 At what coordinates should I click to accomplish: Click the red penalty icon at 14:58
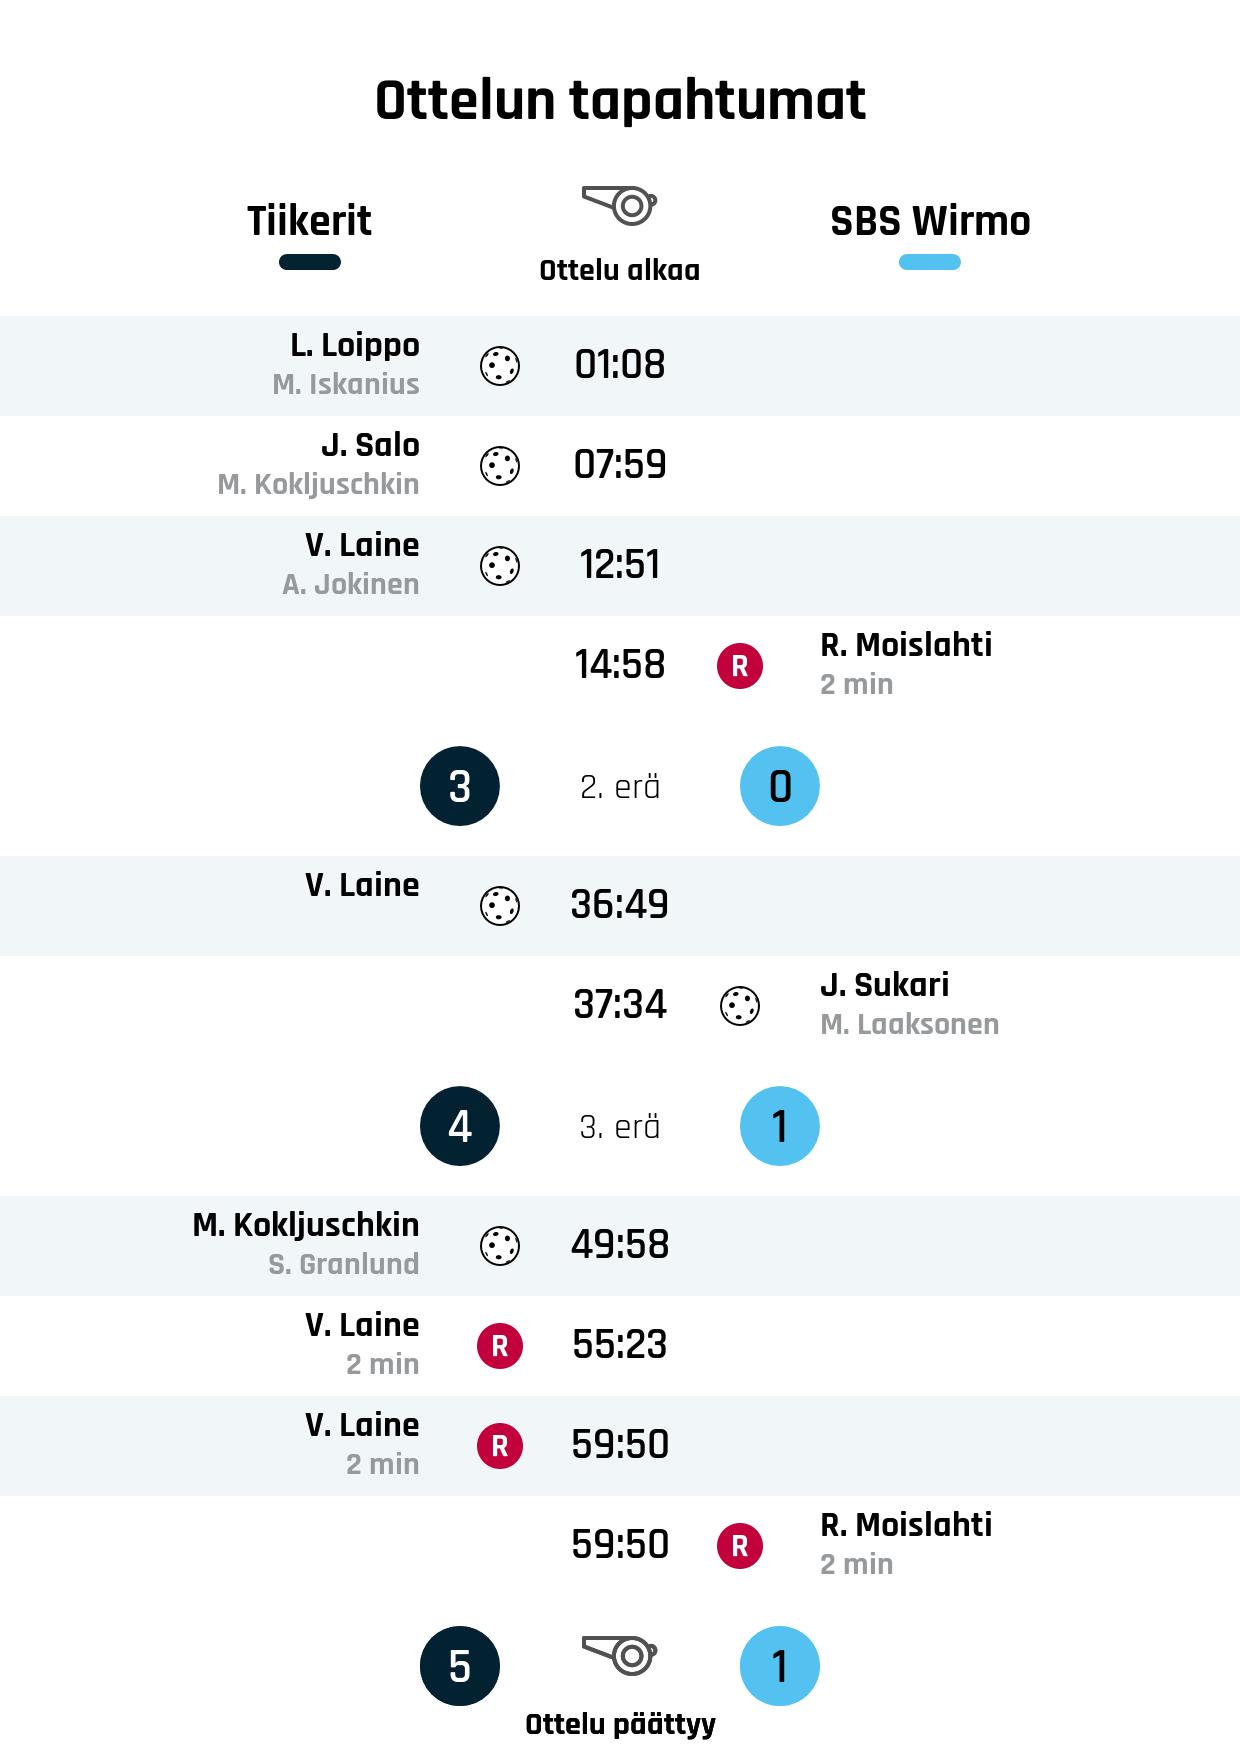[x=740, y=666]
